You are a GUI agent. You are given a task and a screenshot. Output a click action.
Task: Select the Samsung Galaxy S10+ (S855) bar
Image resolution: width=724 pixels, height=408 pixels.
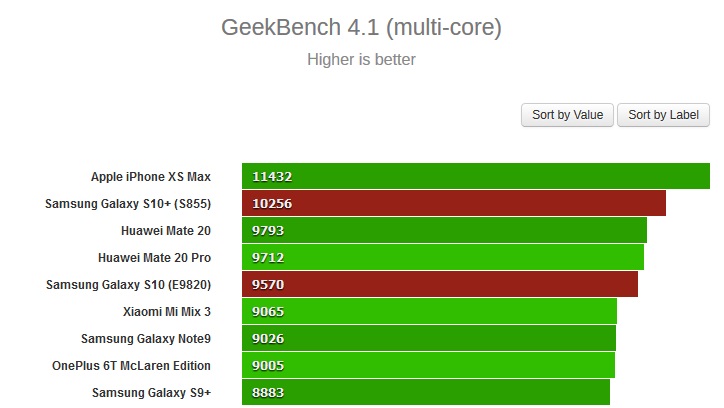(453, 203)
